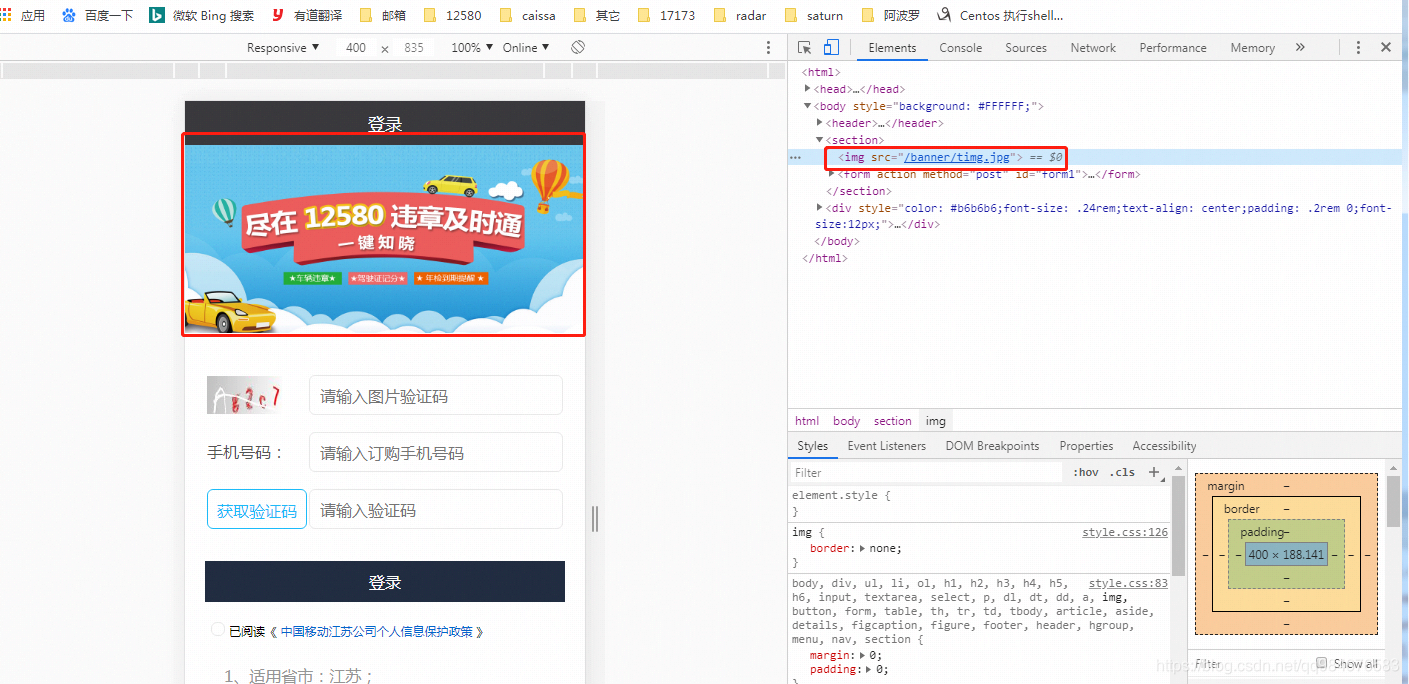Expand the header node
This screenshot has width=1409, height=684.
[x=820, y=123]
